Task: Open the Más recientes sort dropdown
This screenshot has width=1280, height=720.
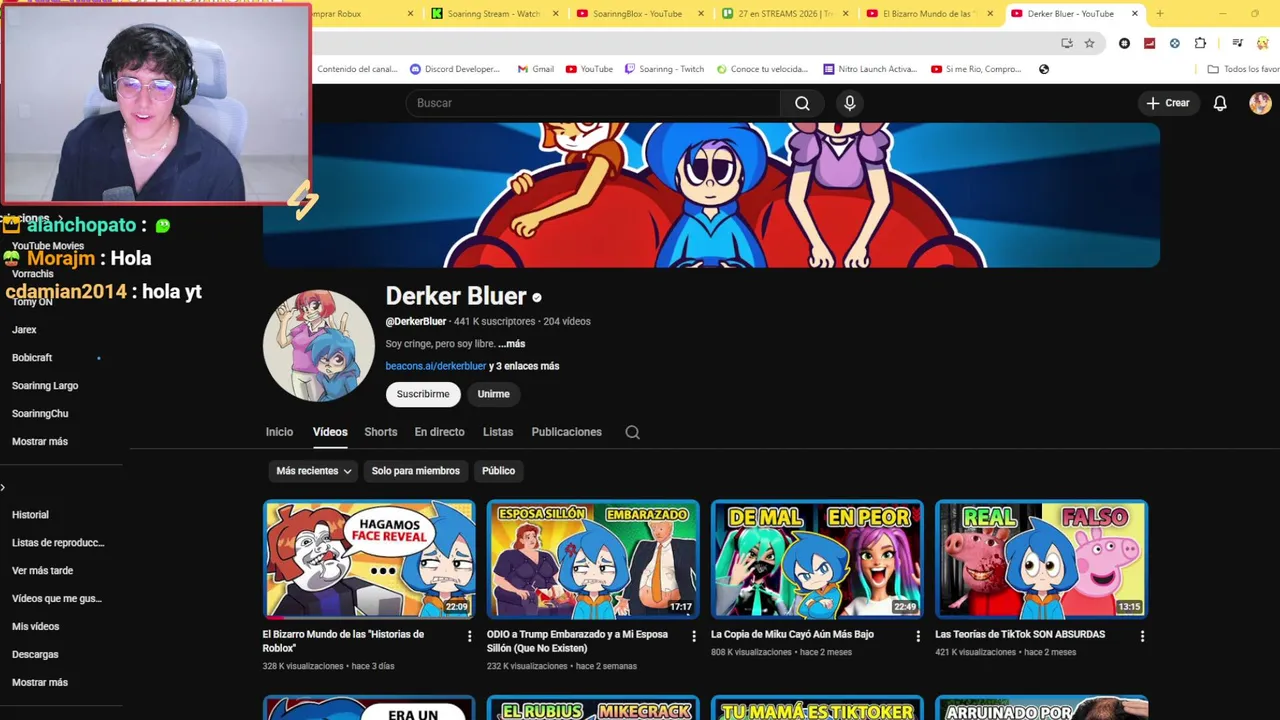Action: click(314, 471)
